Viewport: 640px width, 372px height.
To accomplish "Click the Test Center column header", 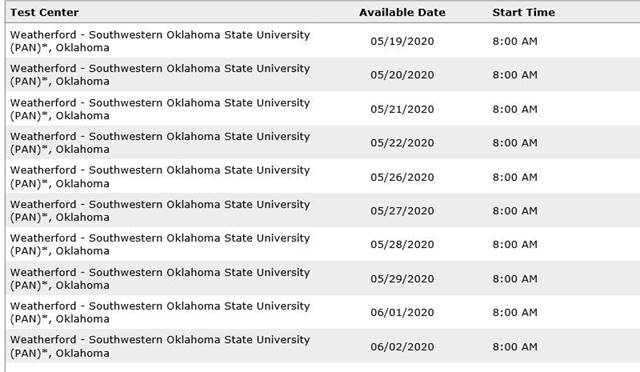I will (x=44, y=13).
